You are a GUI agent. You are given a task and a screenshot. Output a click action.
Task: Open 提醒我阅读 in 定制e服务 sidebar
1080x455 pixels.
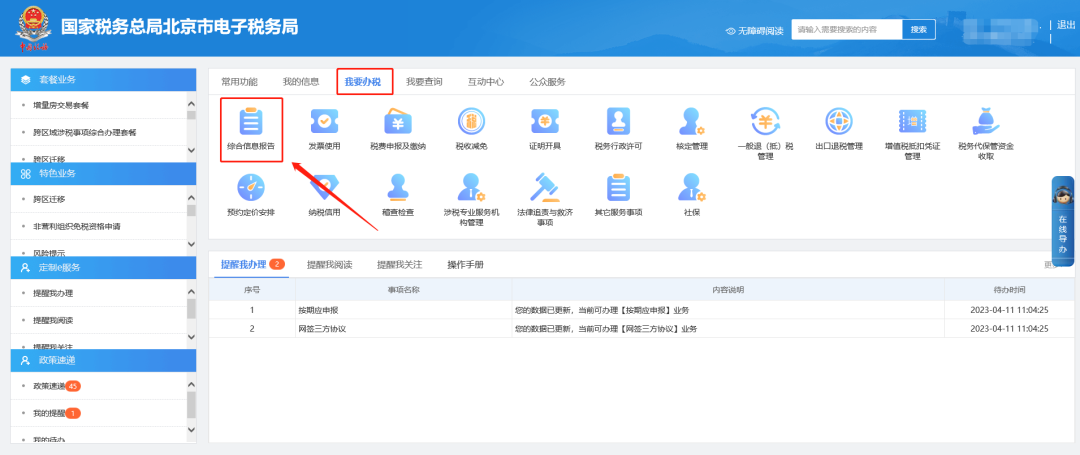pos(53,320)
